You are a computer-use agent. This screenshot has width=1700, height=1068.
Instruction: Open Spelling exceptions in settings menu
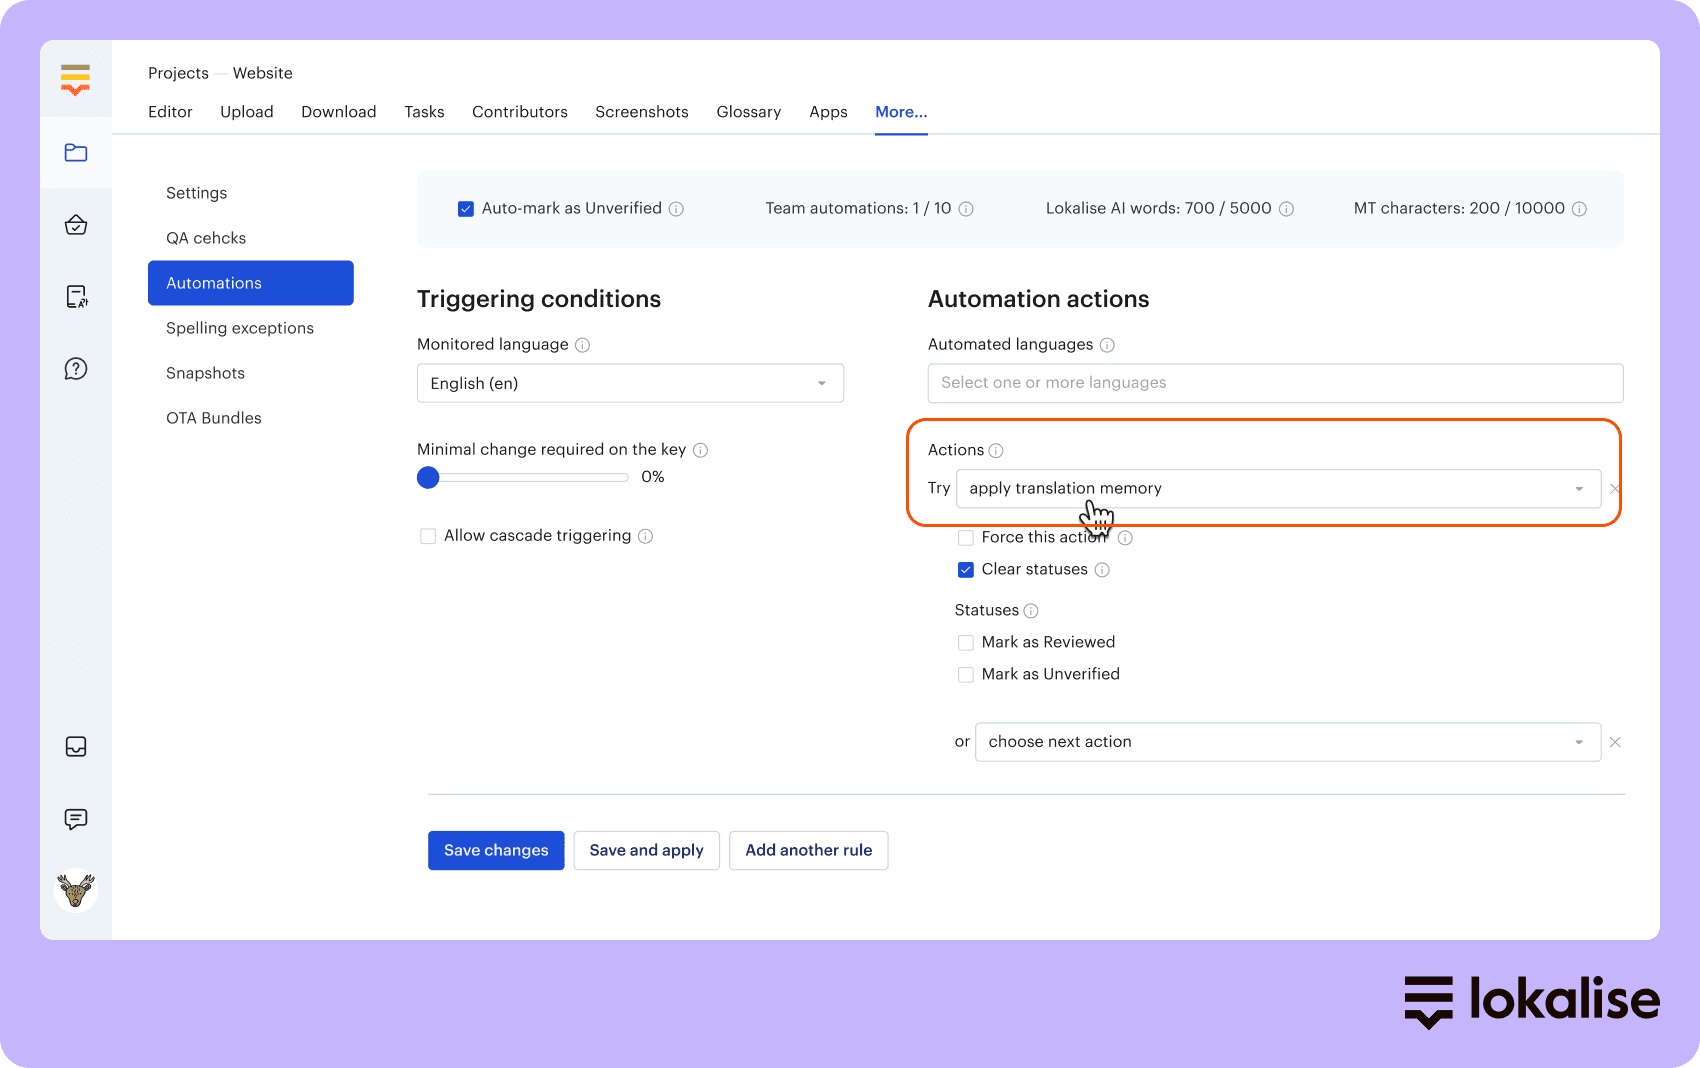tap(240, 328)
